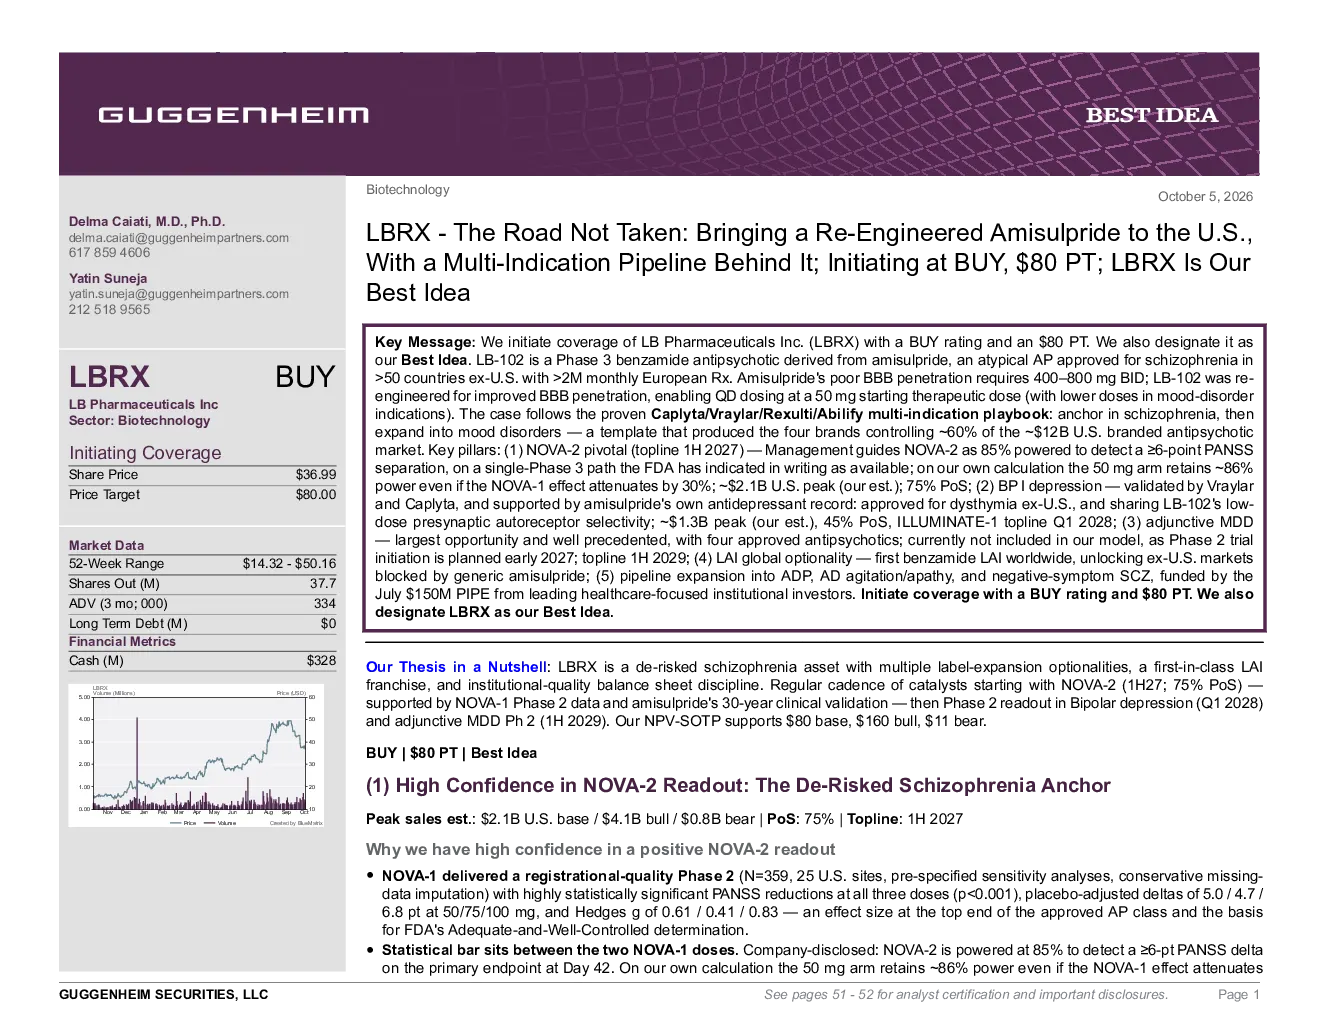Viewport: 1320px width, 1020px height.
Task: Click bullet text "NOVA-1 delivered a registrational-quality Phase 2"
Action: tap(558, 876)
